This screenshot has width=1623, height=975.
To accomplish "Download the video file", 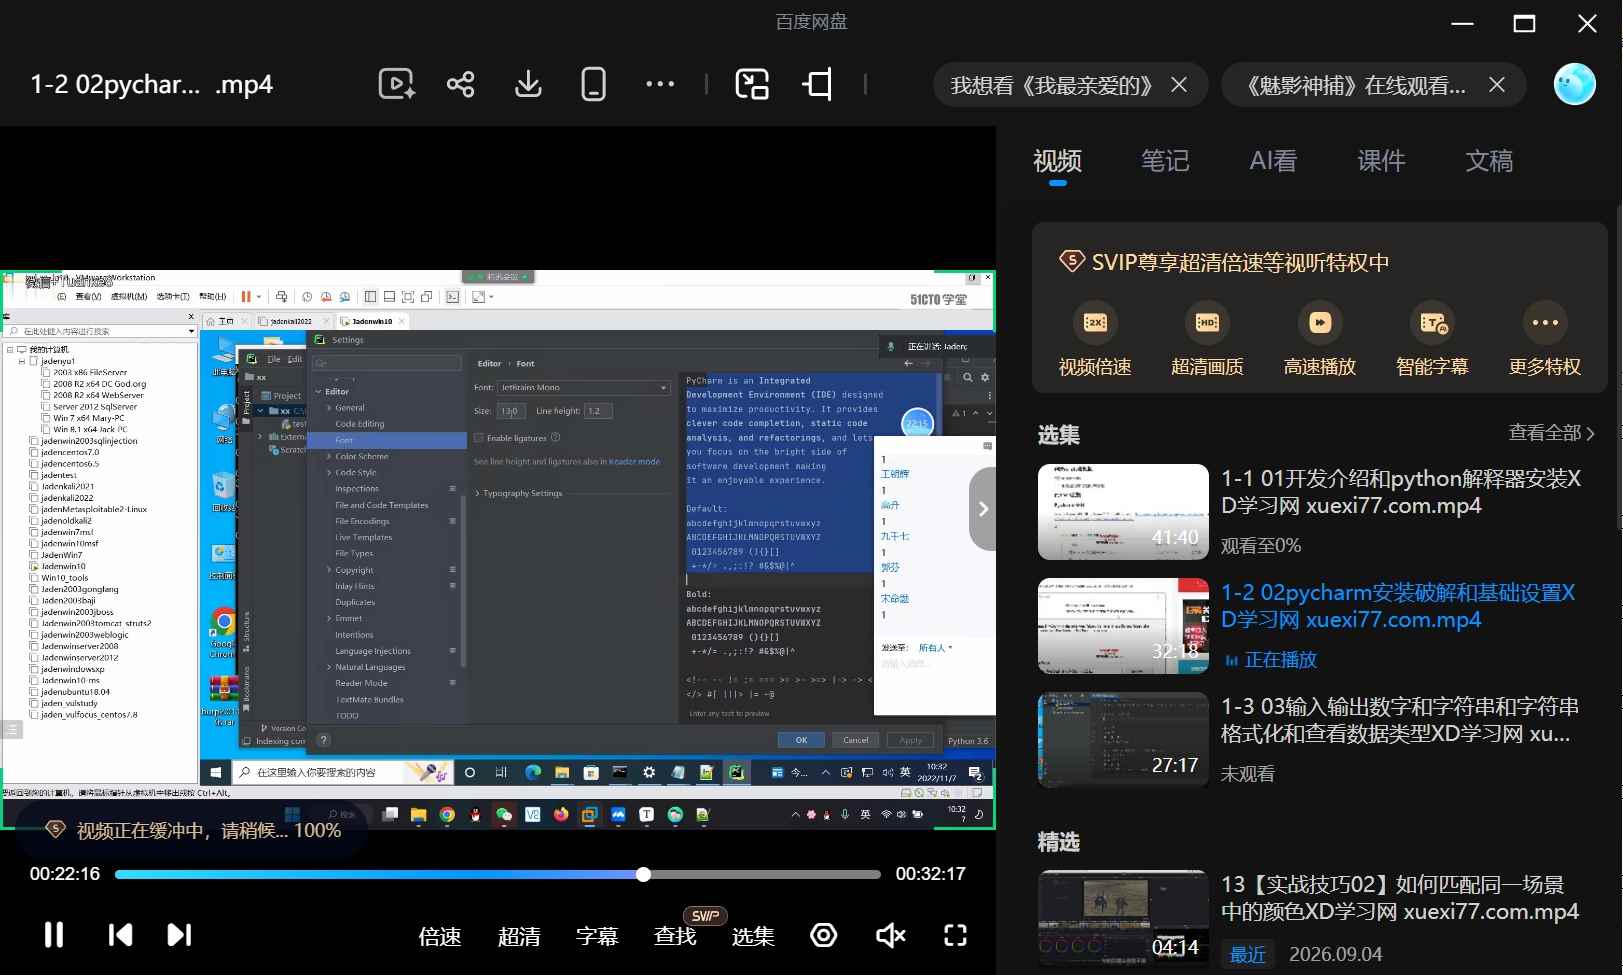I will tap(528, 84).
